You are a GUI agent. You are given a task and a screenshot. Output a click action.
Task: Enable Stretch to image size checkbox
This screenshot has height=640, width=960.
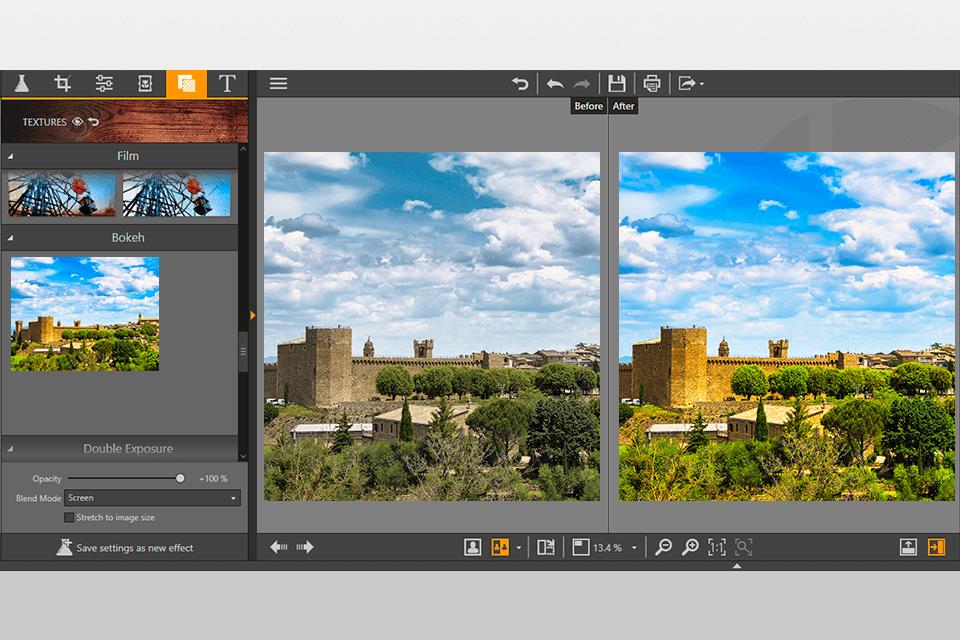click(69, 518)
